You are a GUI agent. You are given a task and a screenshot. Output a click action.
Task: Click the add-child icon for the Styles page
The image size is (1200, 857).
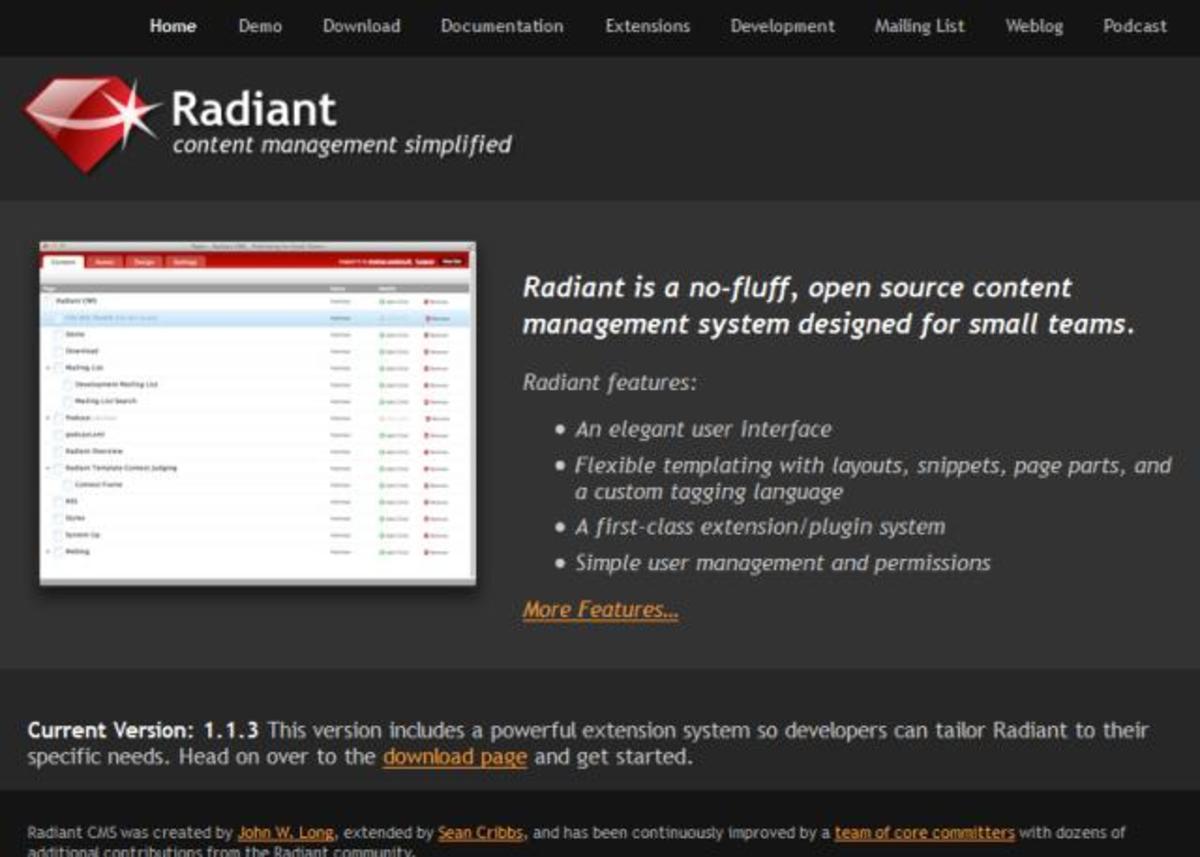389,518
